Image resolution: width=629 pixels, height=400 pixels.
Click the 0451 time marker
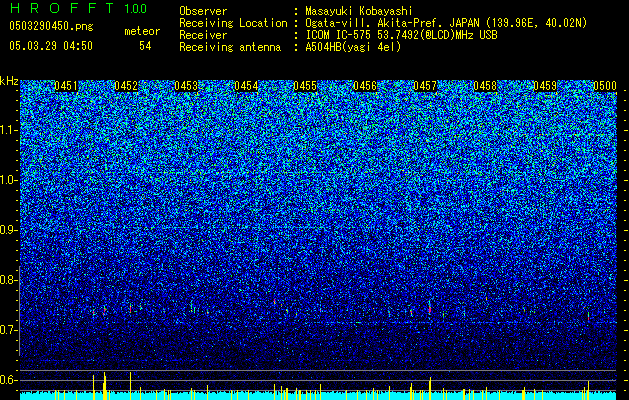click(66, 86)
